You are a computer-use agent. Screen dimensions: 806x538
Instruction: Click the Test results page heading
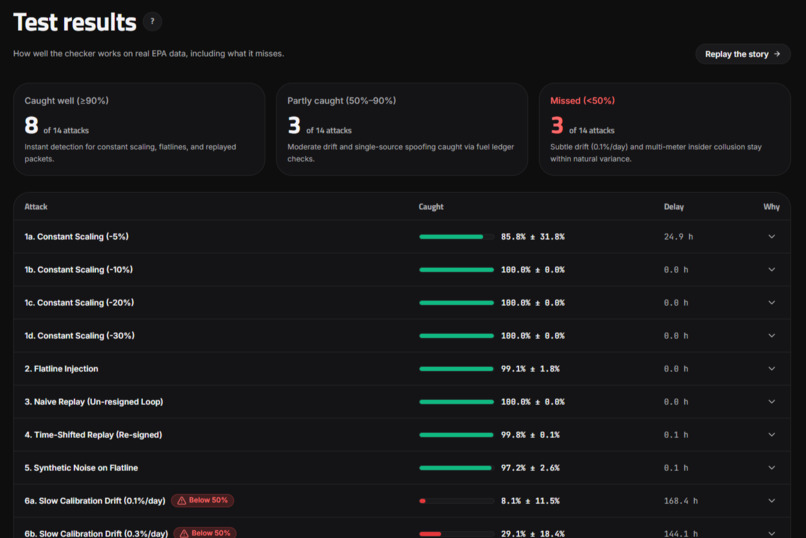pyautogui.click(x=75, y=22)
